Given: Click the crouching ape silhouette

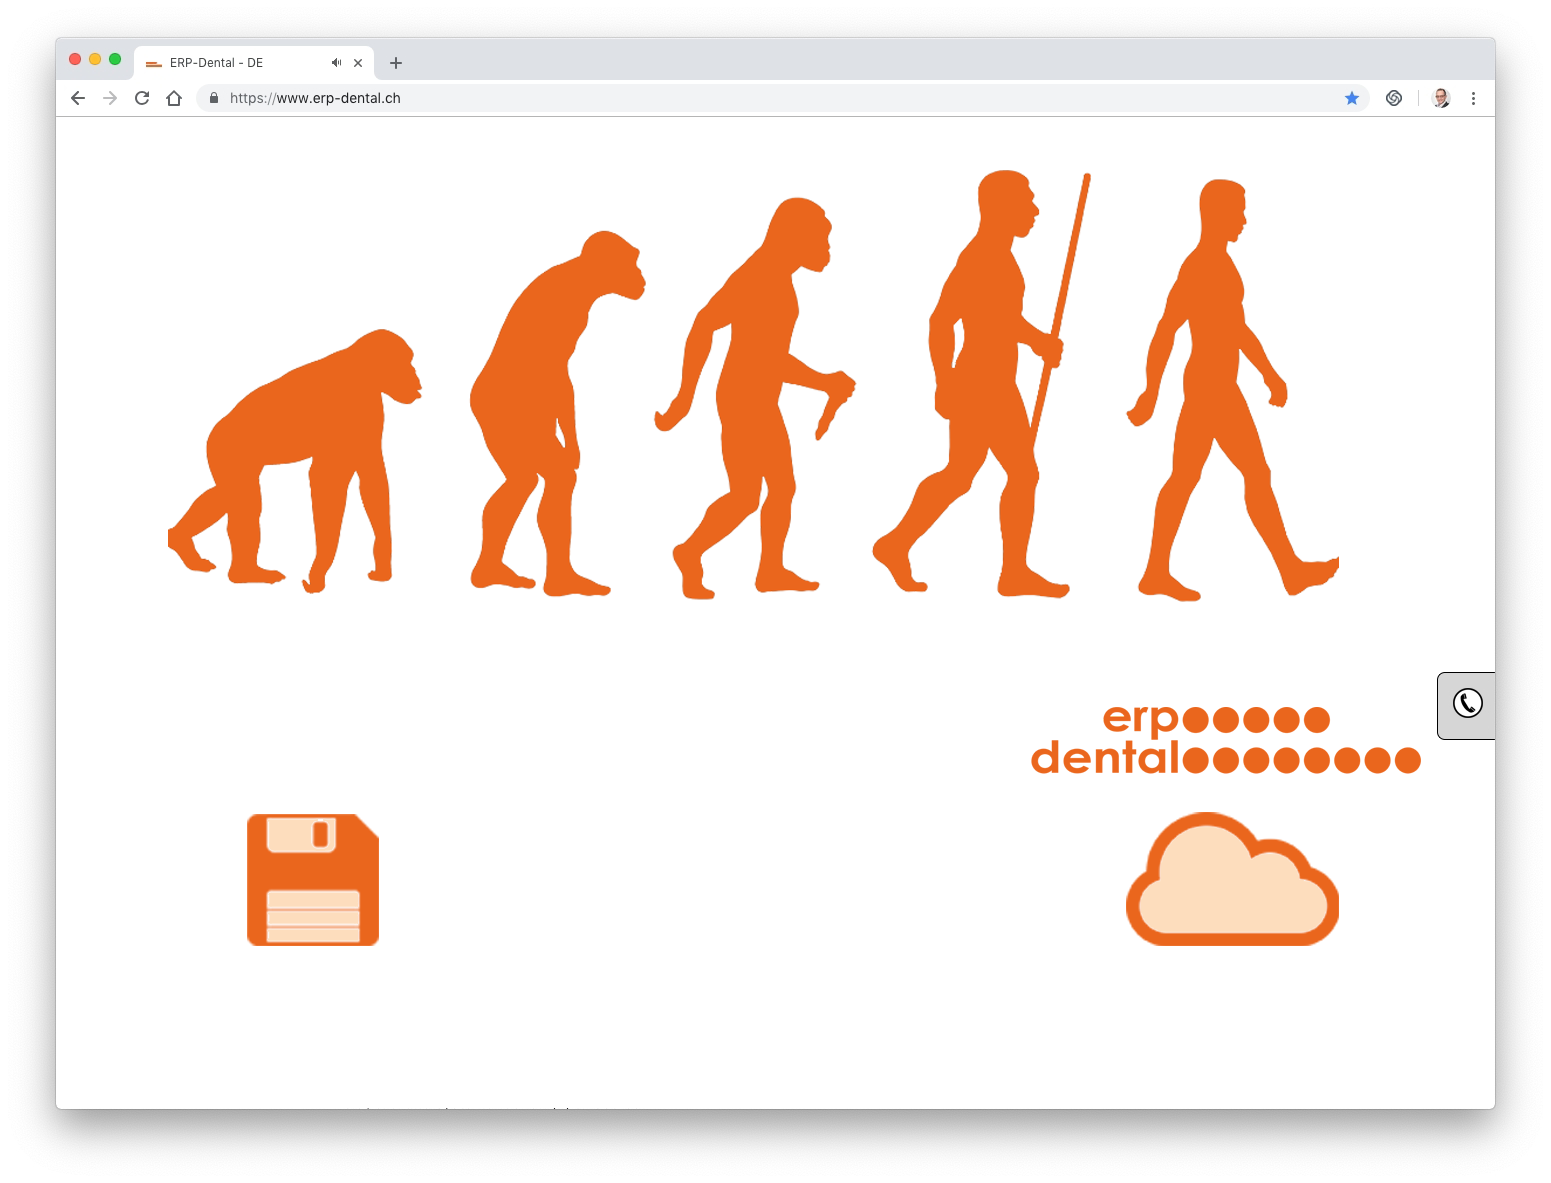Looking at the screenshot, I should click(x=295, y=461).
